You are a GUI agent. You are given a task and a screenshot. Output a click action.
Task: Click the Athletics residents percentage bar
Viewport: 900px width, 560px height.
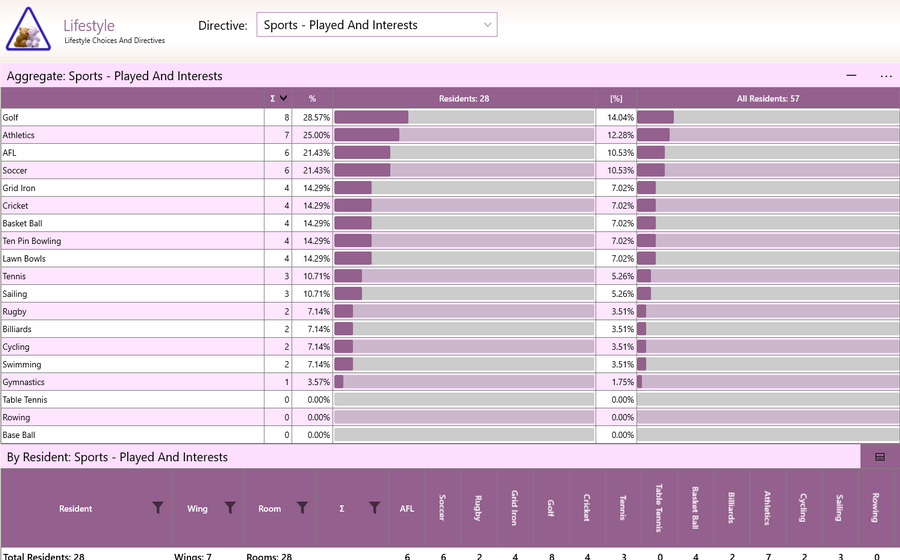[x=464, y=135]
